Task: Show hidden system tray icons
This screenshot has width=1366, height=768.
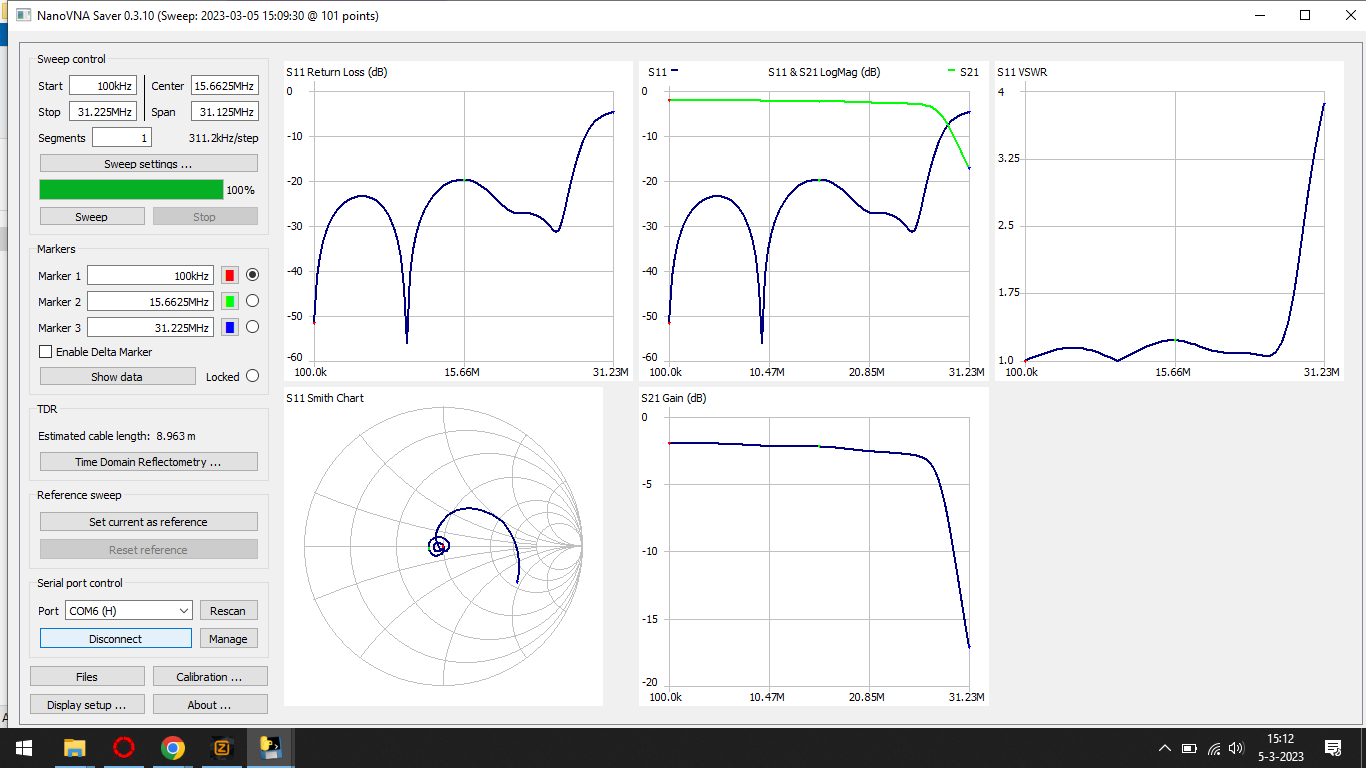Action: 1165,747
